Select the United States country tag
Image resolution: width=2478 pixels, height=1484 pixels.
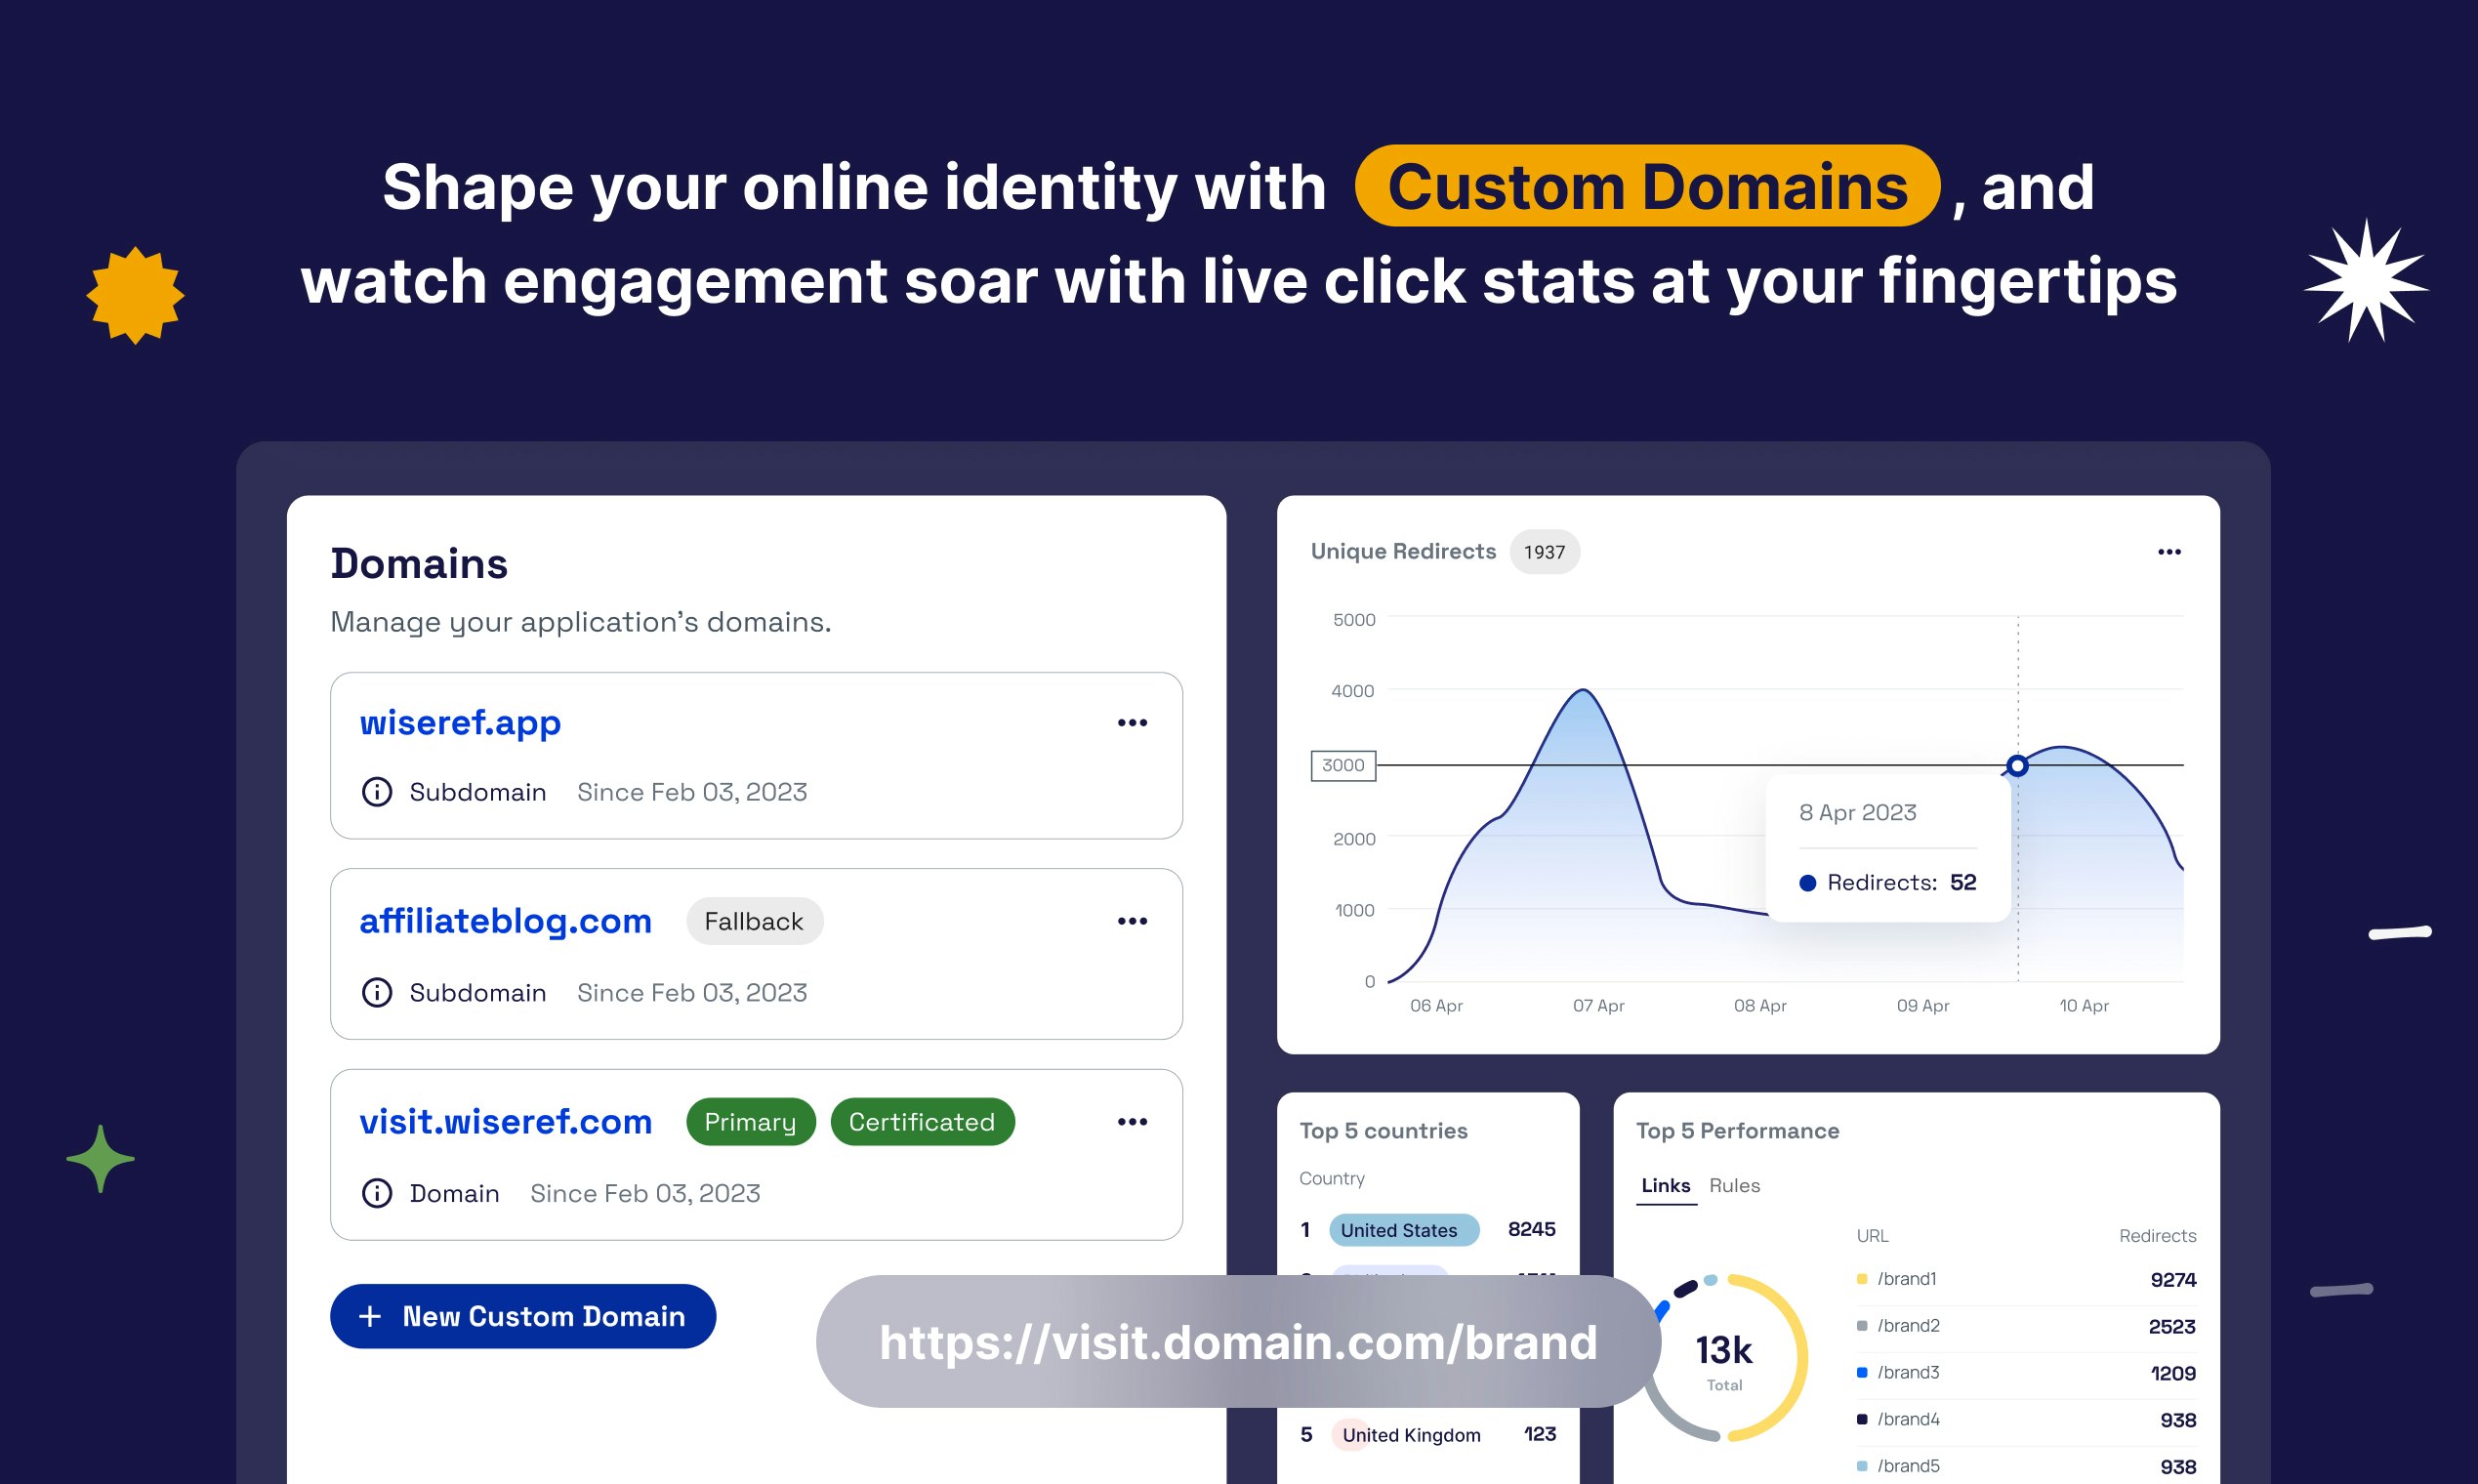[1403, 1230]
